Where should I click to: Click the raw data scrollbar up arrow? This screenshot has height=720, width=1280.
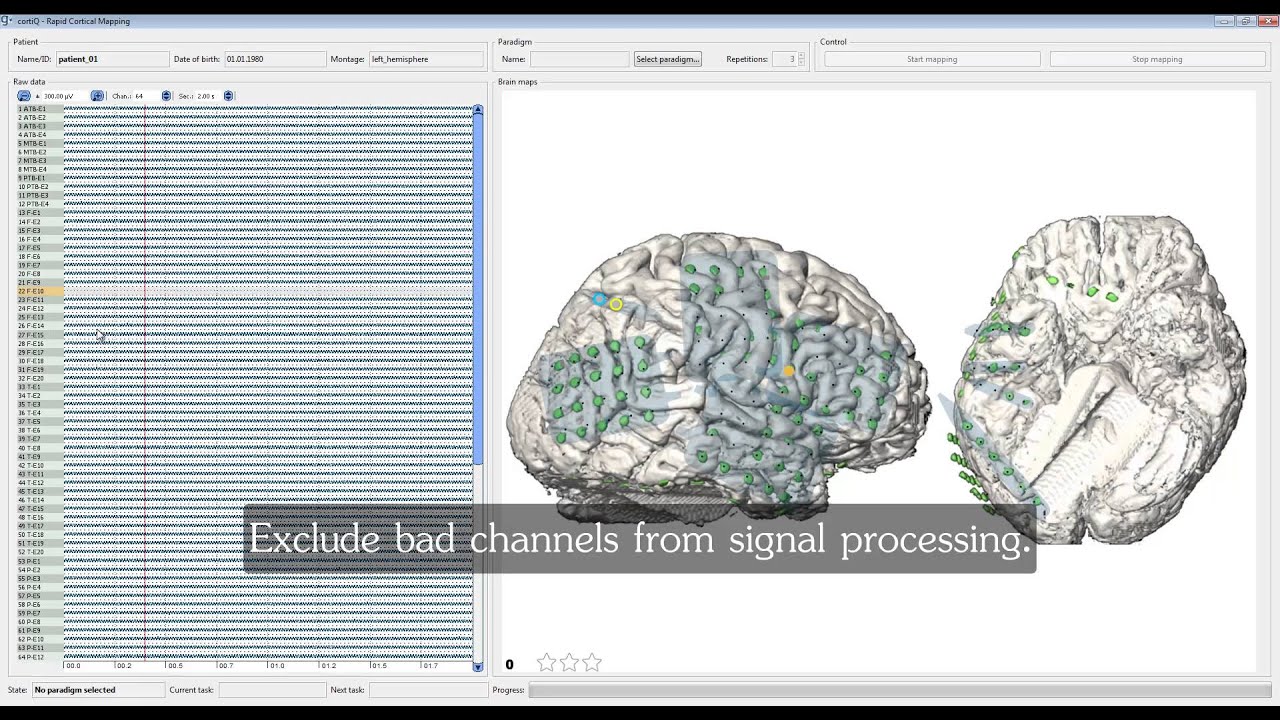pyautogui.click(x=478, y=109)
